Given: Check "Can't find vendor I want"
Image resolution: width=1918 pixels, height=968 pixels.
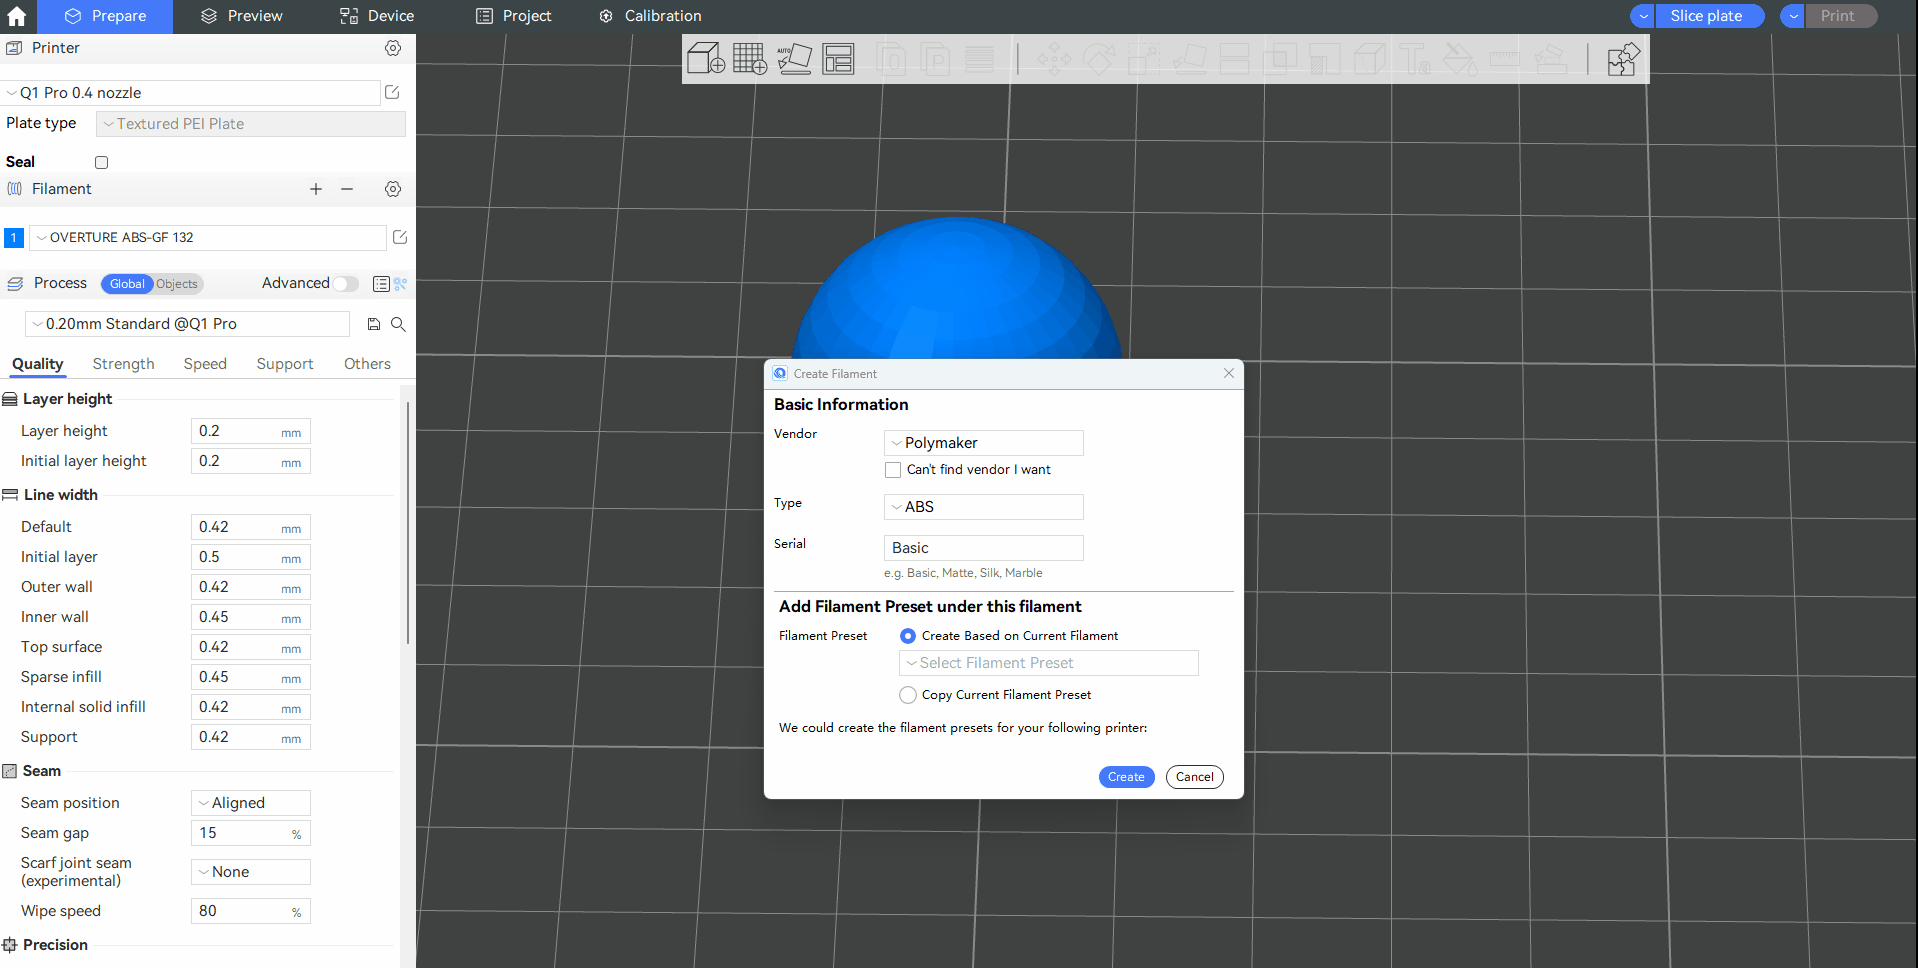Looking at the screenshot, I should (x=893, y=470).
